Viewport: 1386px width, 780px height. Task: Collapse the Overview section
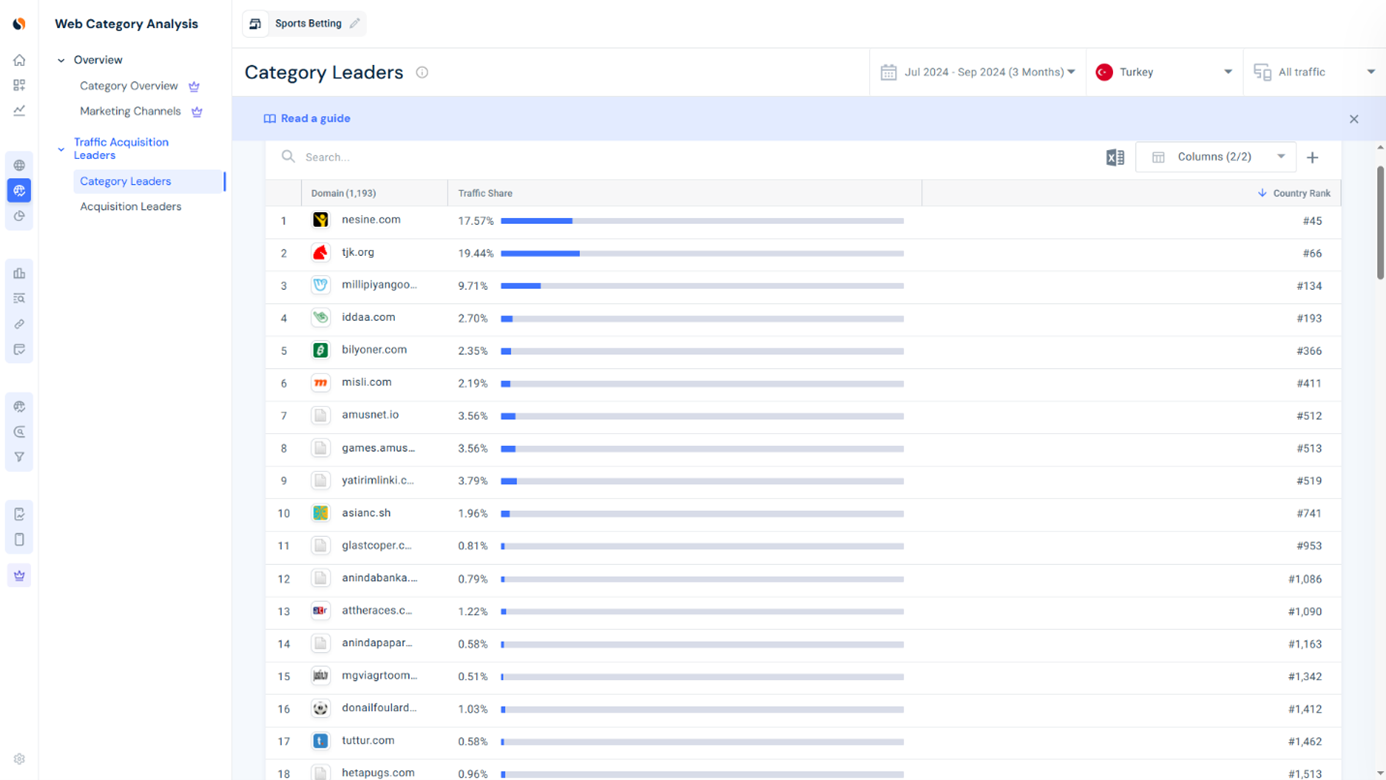[61, 60]
